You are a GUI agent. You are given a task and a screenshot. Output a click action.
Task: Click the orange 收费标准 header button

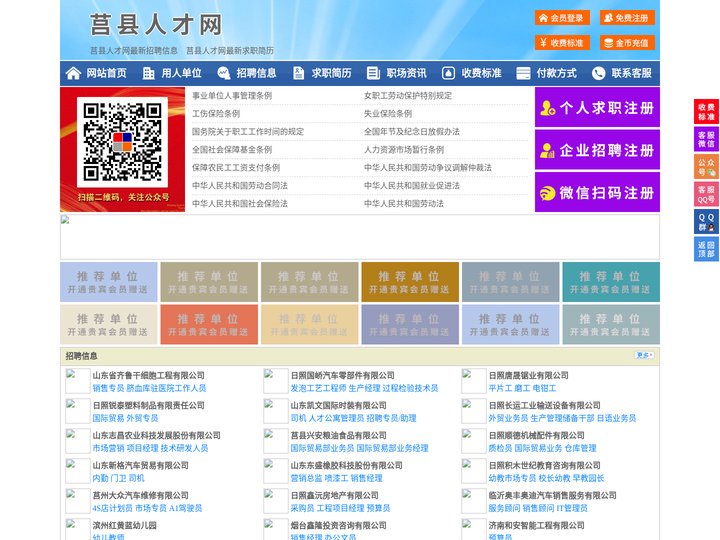pyautogui.click(x=562, y=43)
